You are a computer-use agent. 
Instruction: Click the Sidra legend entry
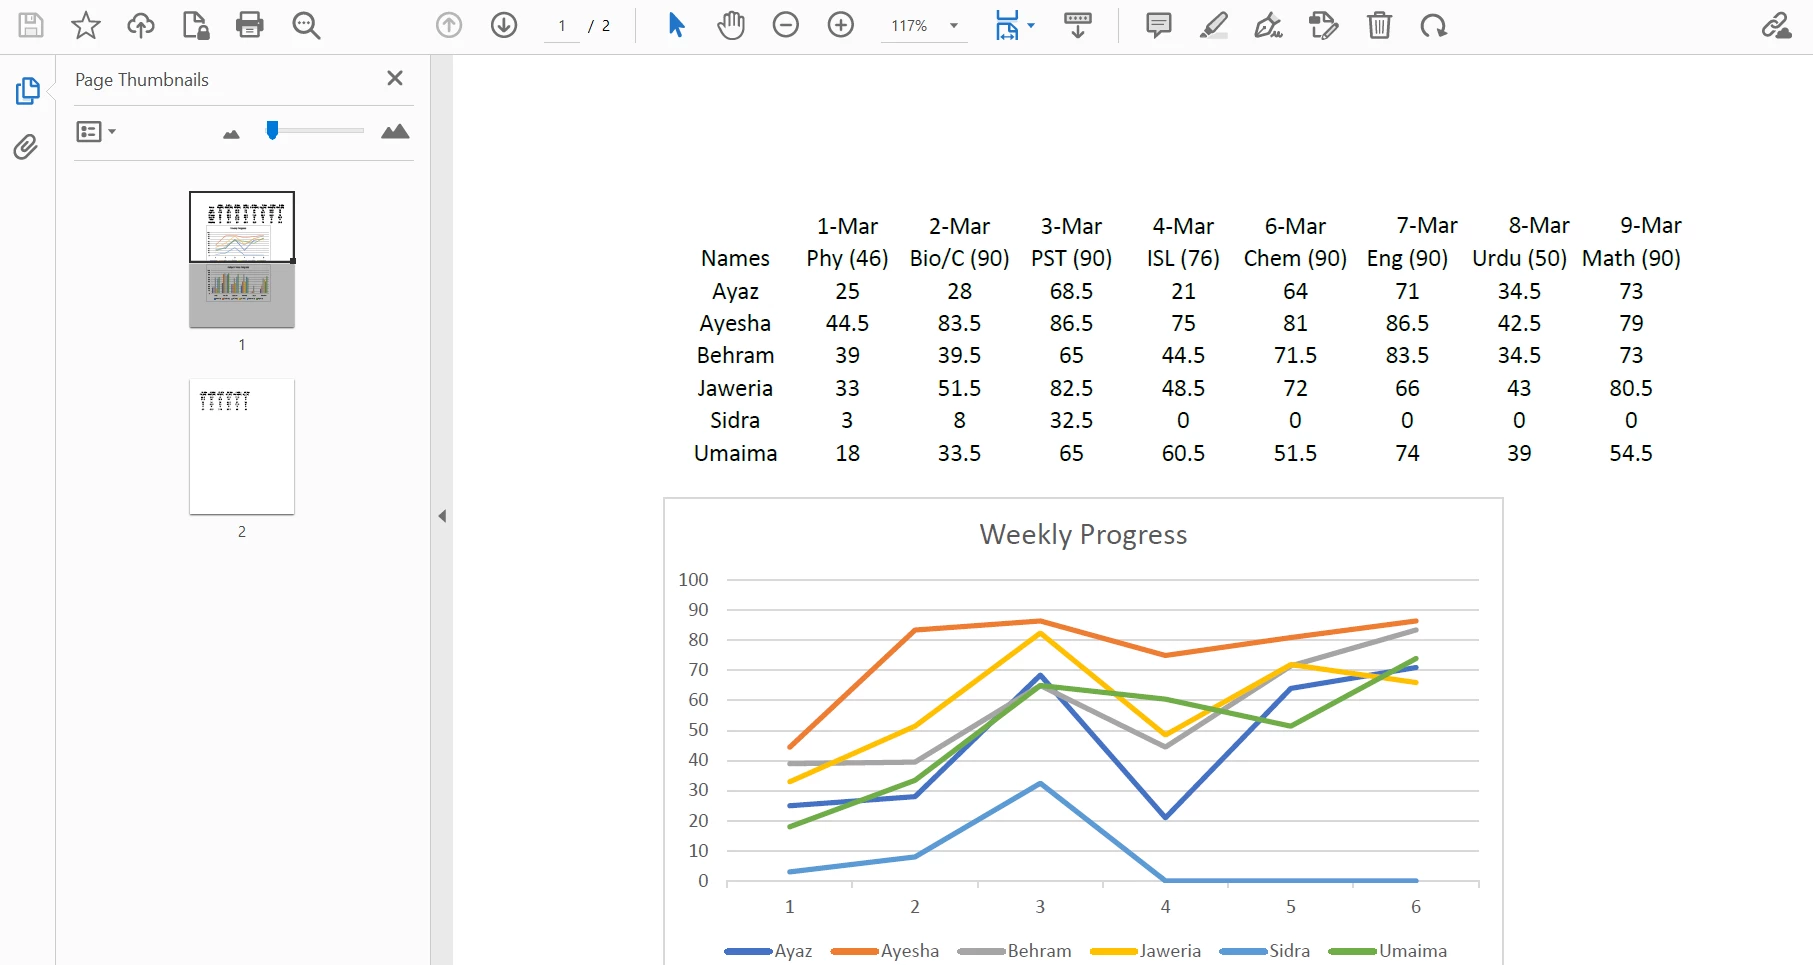click(x=1265, y=951)
